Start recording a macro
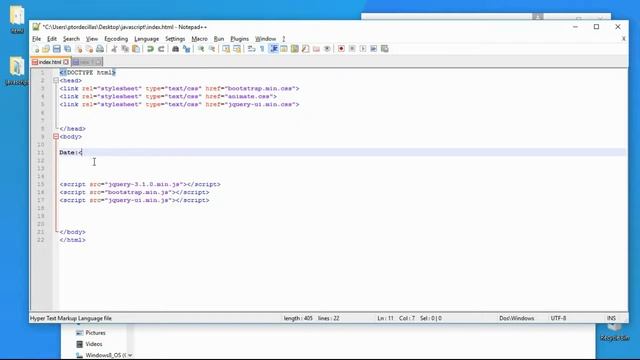 coord(341,49)
